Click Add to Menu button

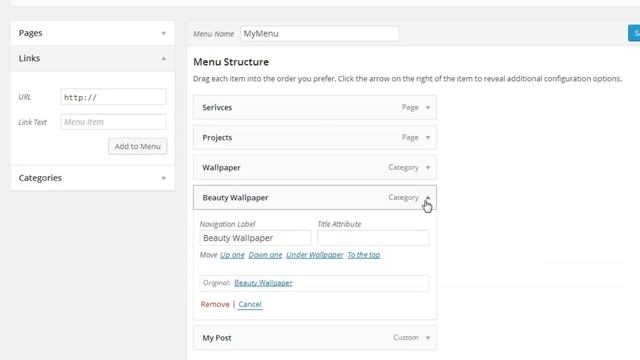tap(138, 146)
